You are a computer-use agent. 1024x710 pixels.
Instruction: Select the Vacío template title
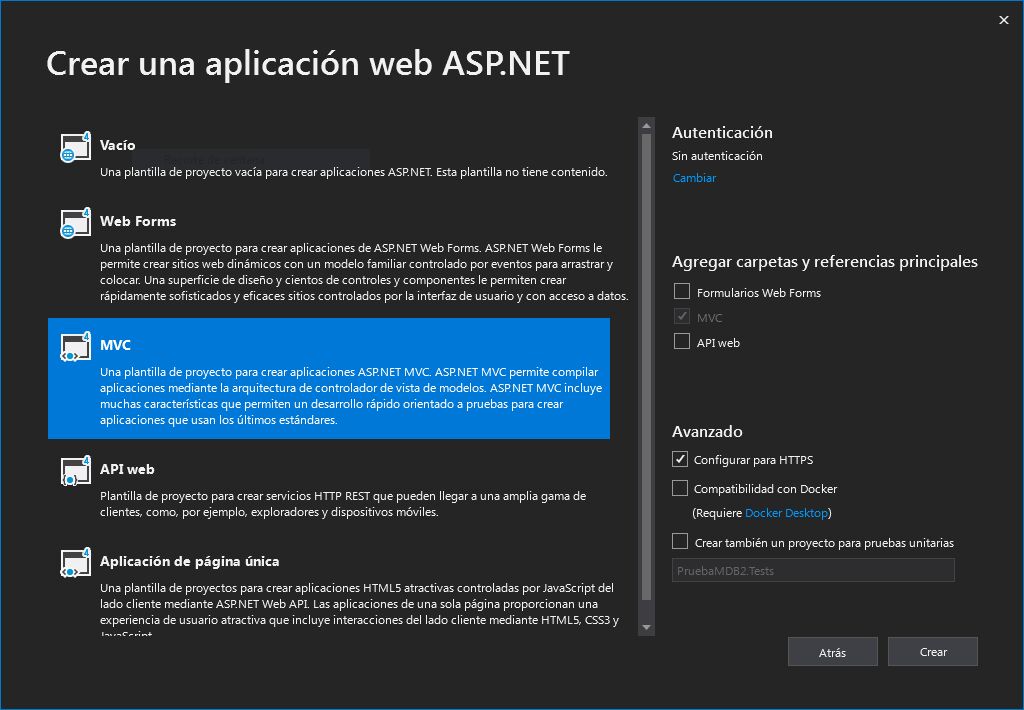[x=118, y=145]
